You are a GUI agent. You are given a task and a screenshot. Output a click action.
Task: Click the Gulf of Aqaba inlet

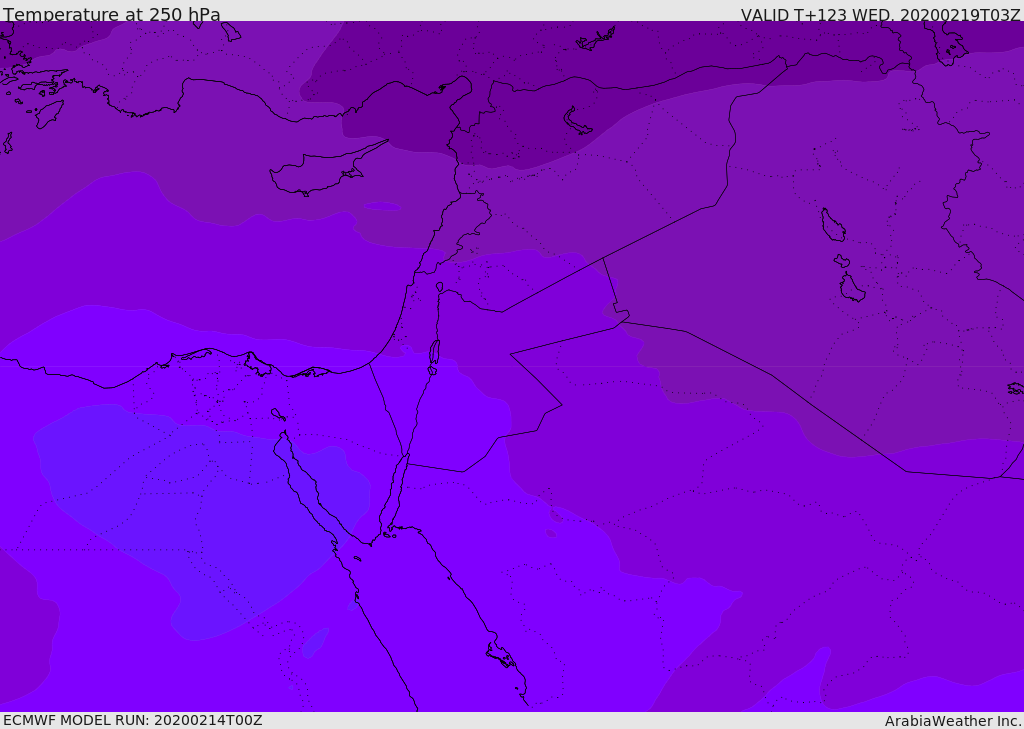coord(398,492)
